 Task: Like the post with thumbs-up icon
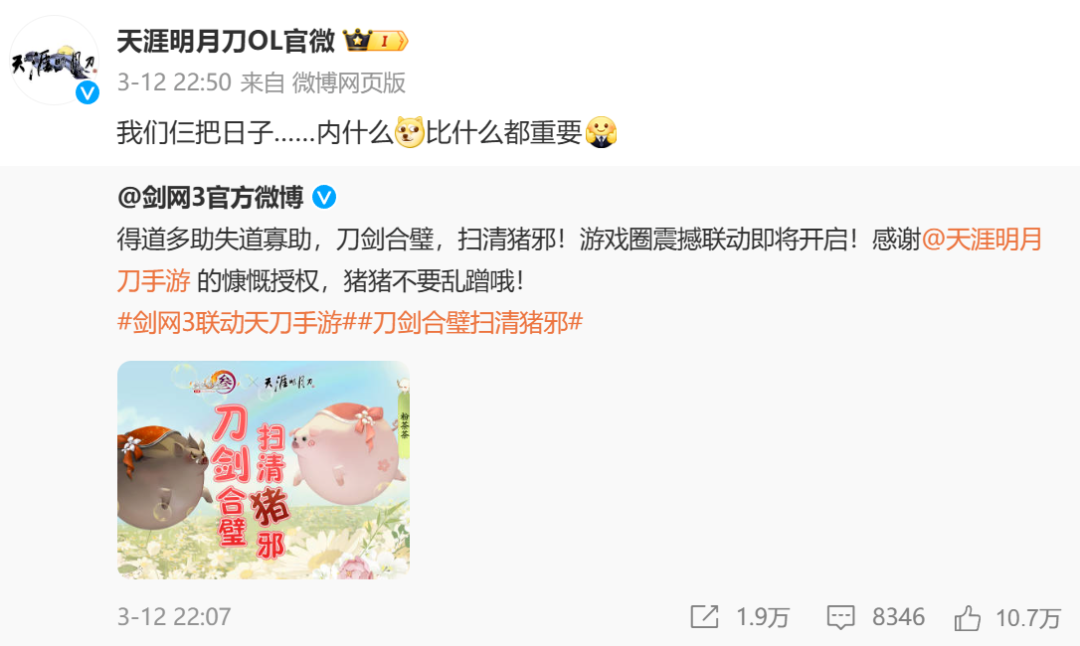point(968,618)
